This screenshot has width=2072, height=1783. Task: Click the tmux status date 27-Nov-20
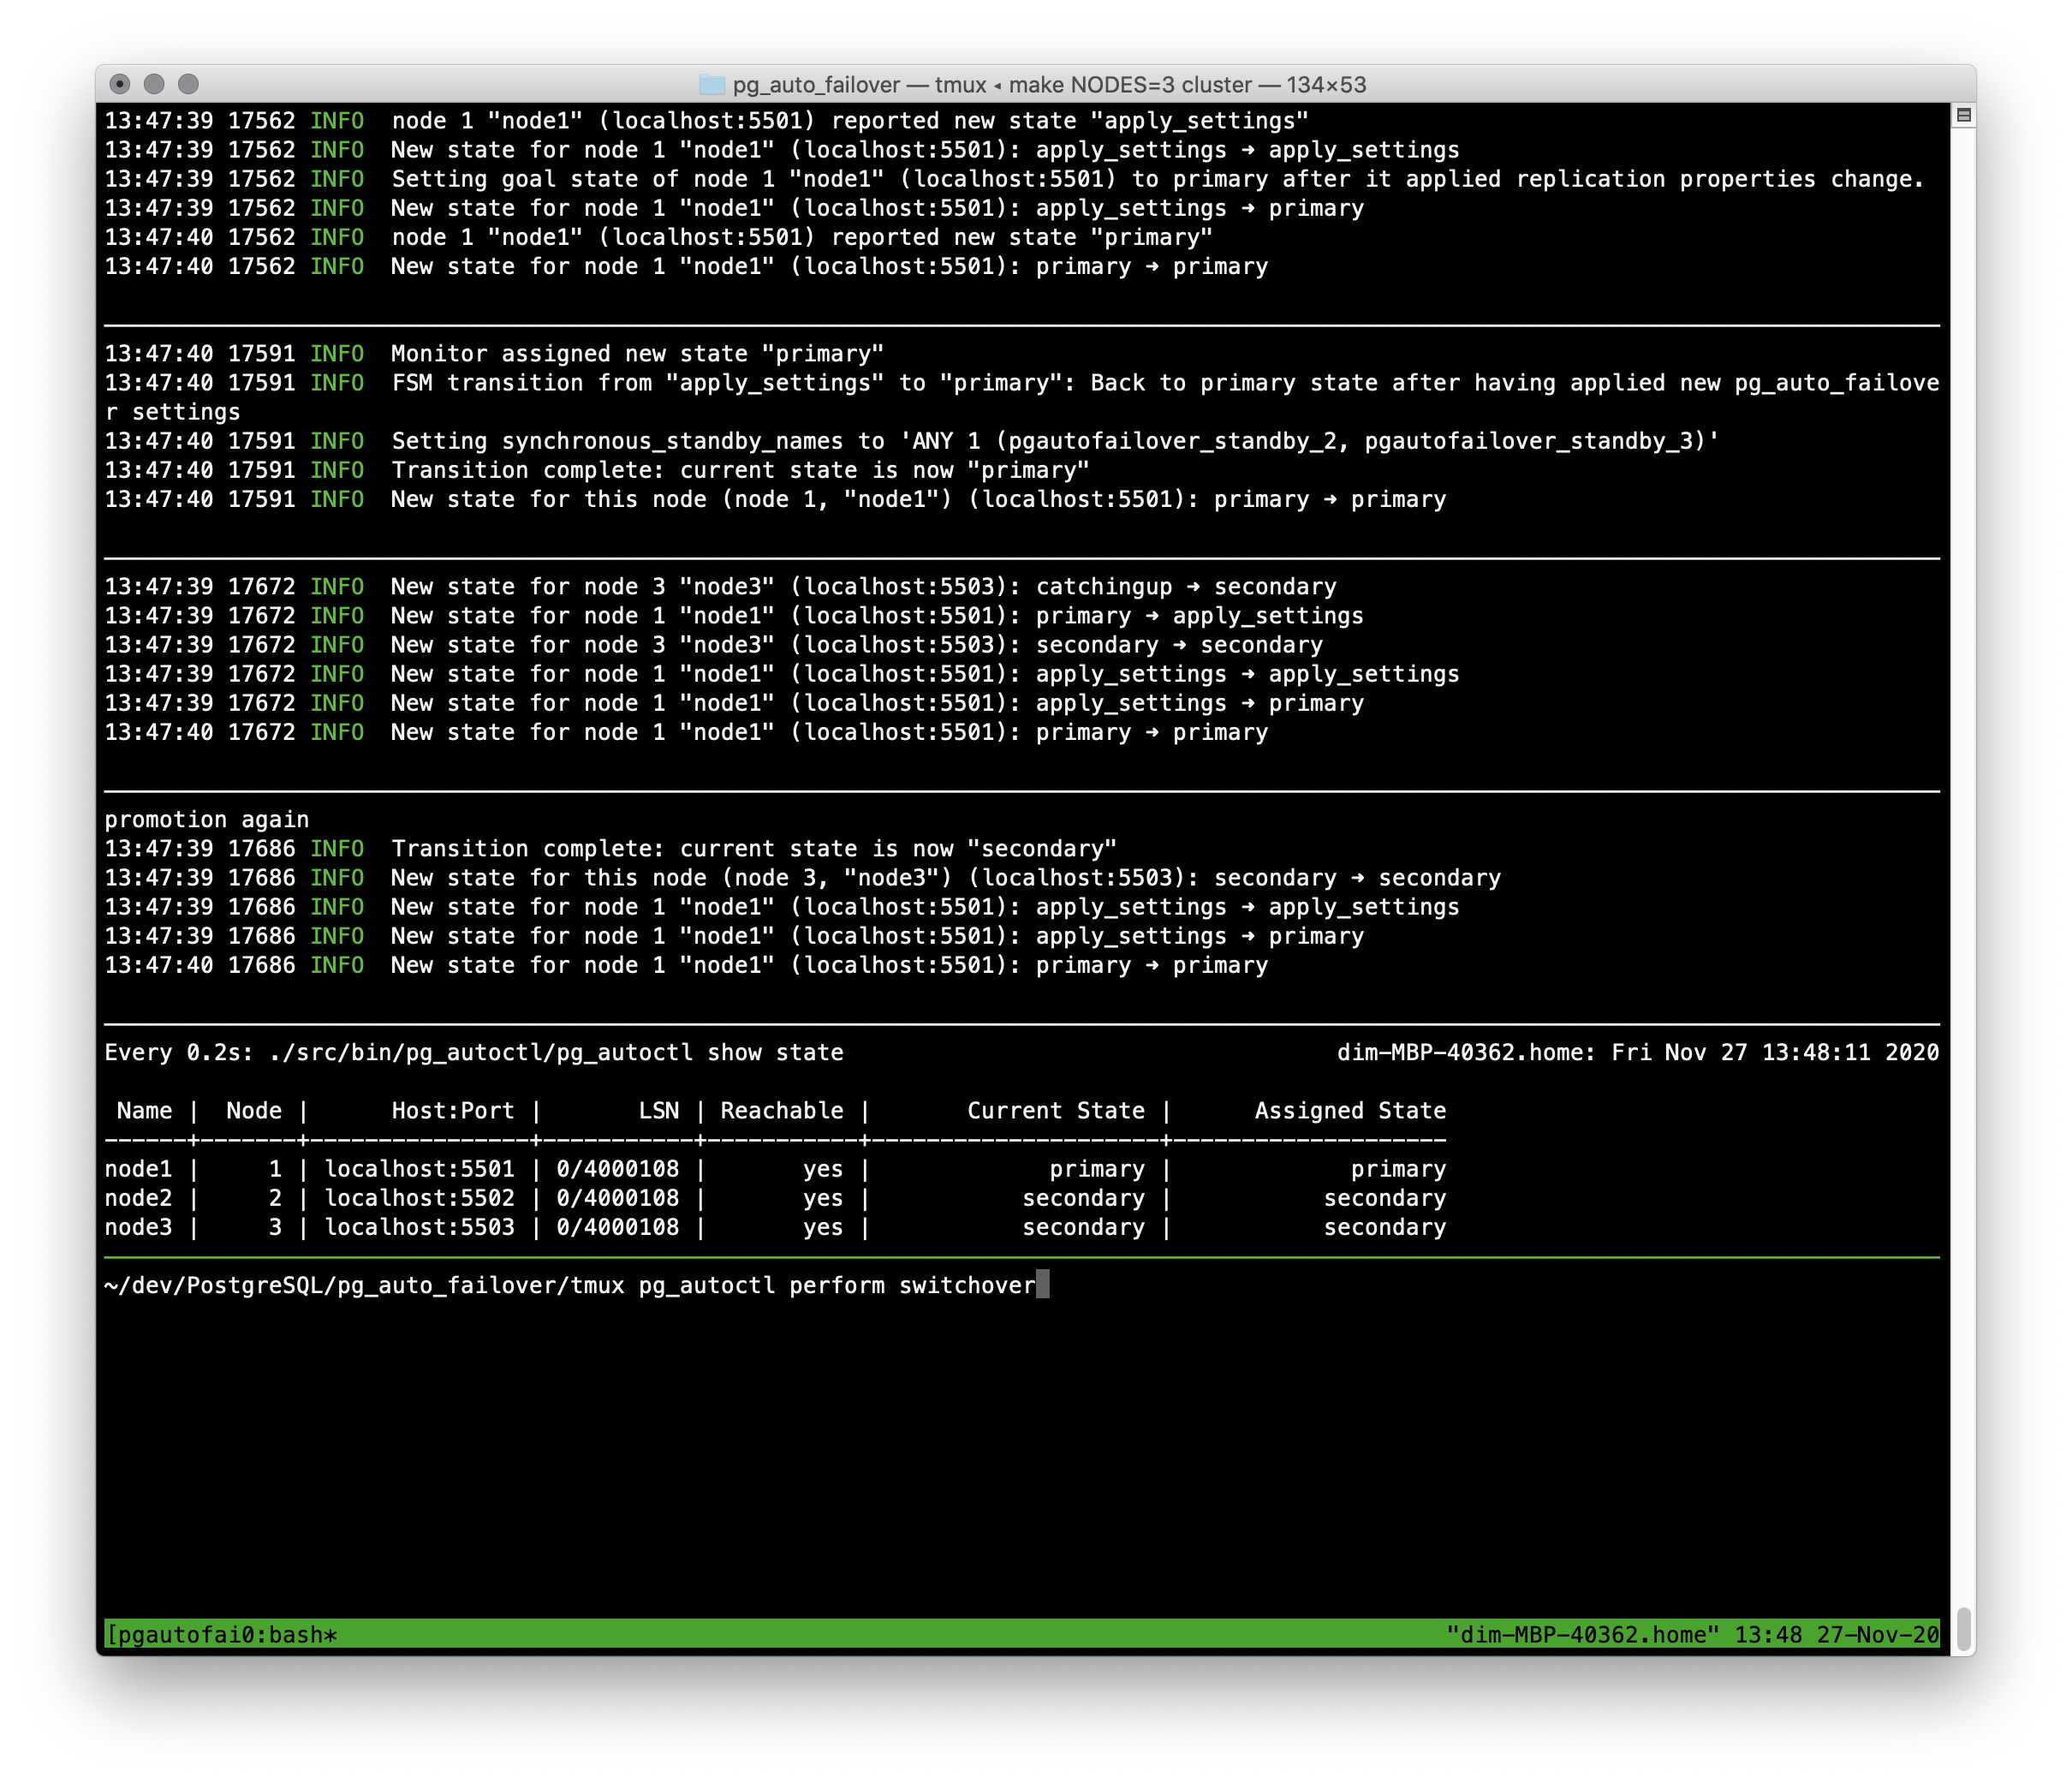click(x=1878, y=1635)
